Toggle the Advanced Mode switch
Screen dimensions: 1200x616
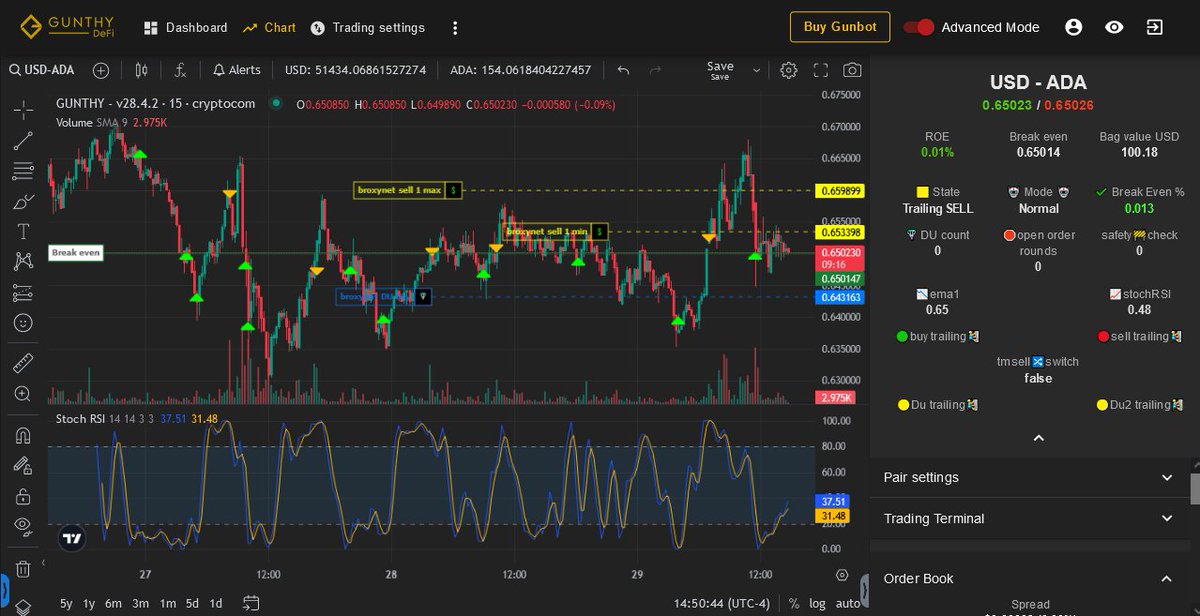point(918,27)
